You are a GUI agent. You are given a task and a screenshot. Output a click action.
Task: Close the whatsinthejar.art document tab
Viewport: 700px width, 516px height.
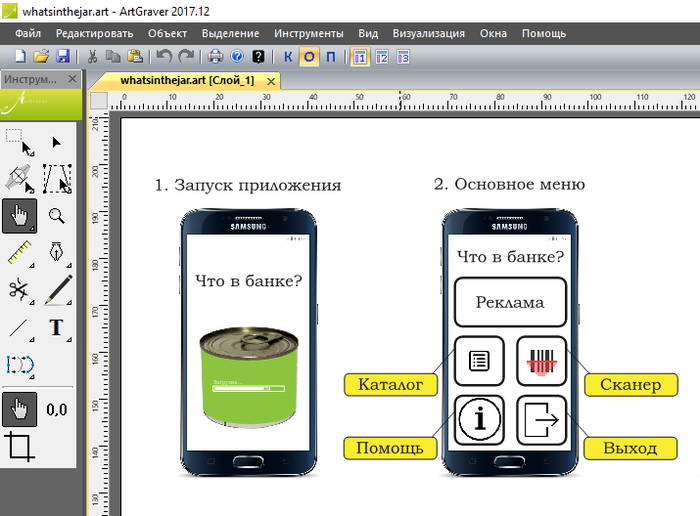[x=271, y=81]
